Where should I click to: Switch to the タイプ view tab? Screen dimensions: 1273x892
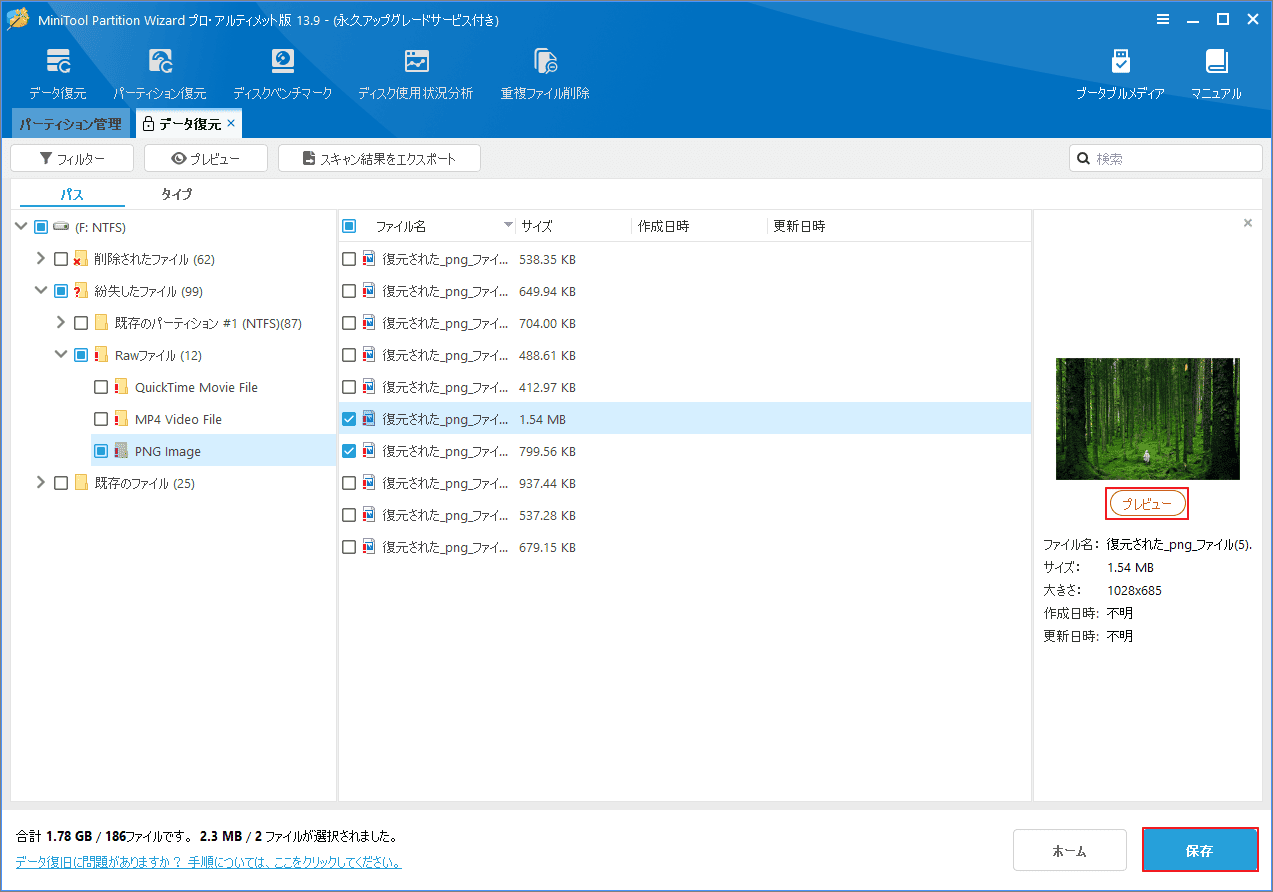[x=176, y=194]
